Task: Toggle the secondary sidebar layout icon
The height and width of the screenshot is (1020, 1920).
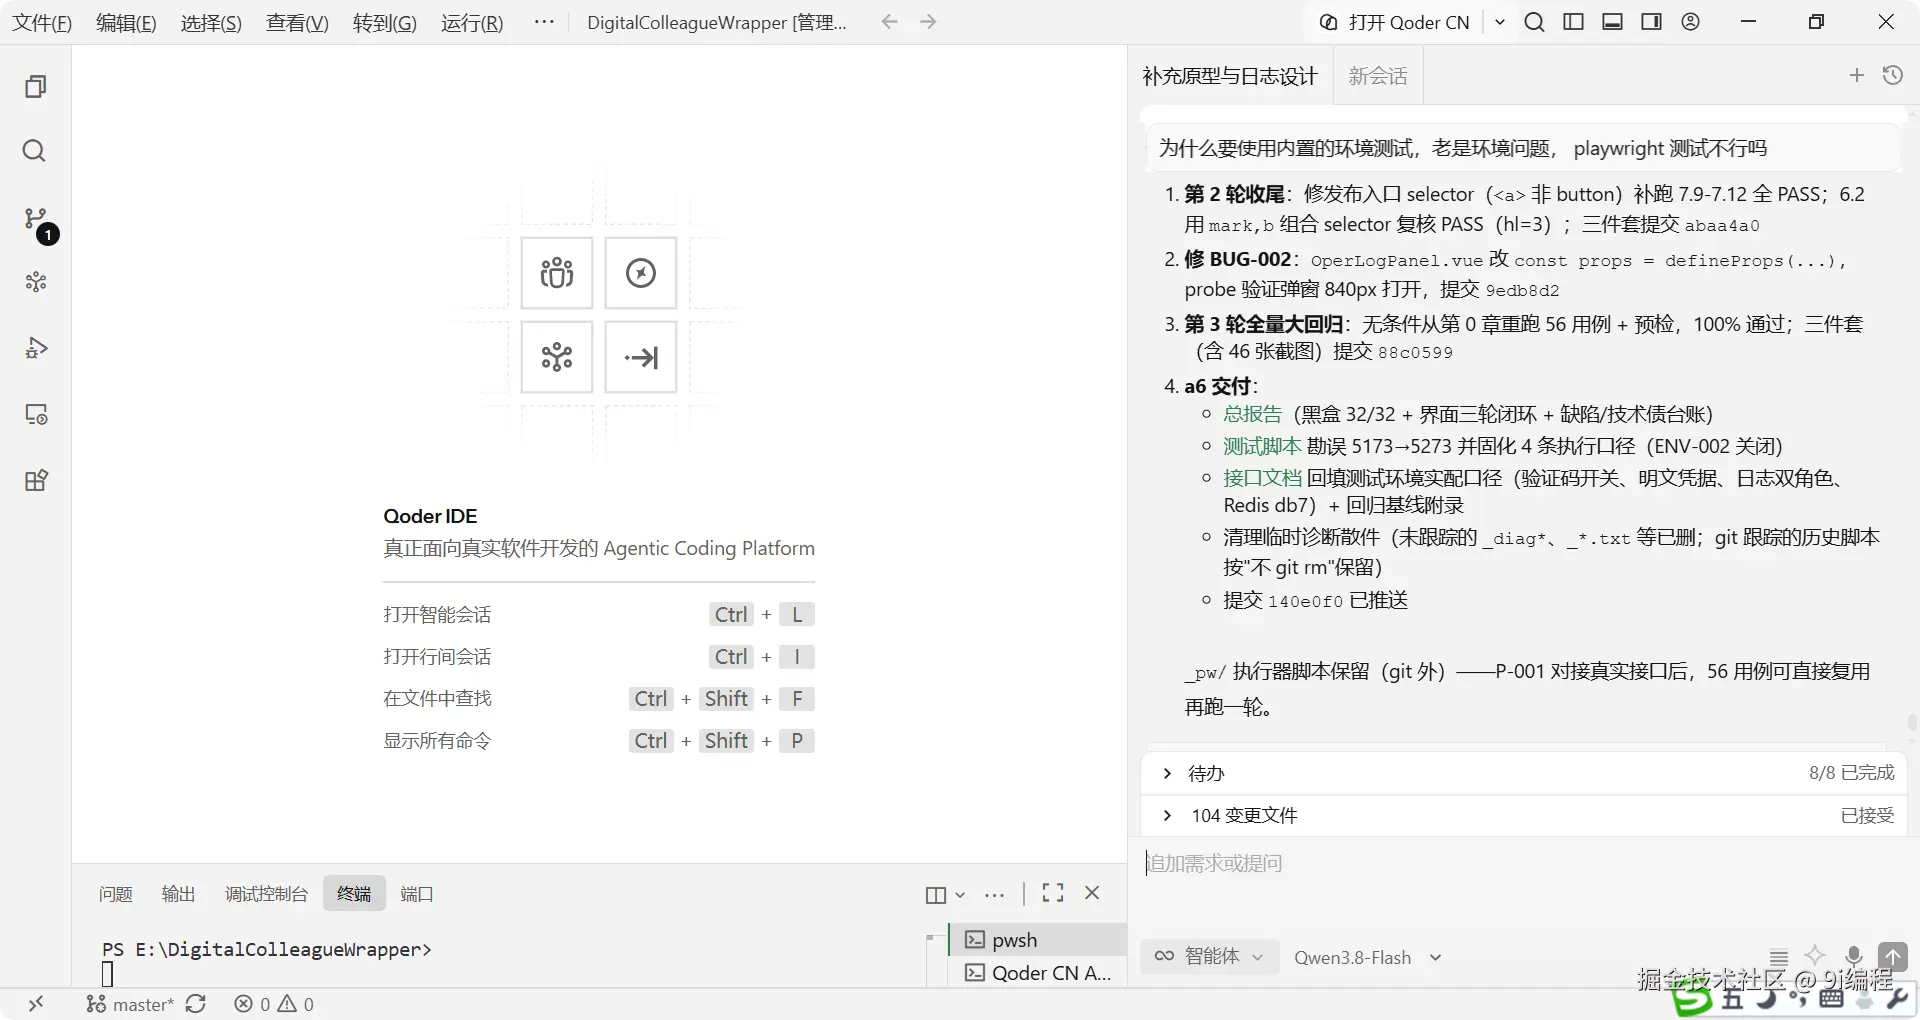Action: click(1652, 22)
